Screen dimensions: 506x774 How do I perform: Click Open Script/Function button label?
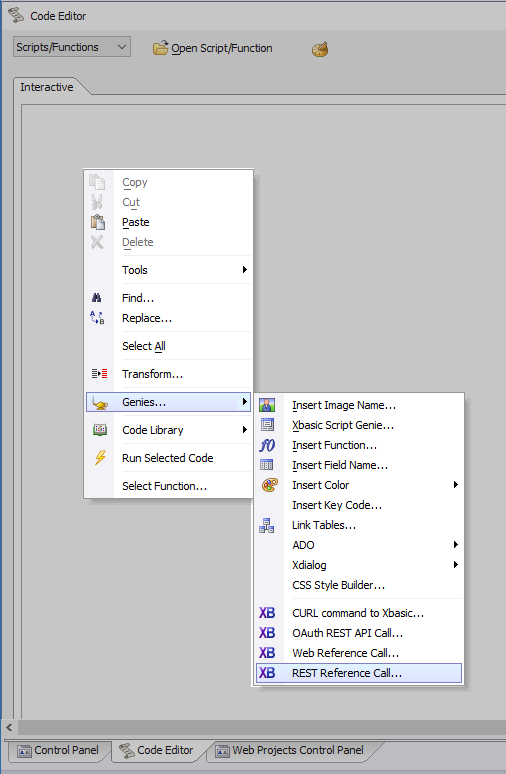tap(222, 48)
